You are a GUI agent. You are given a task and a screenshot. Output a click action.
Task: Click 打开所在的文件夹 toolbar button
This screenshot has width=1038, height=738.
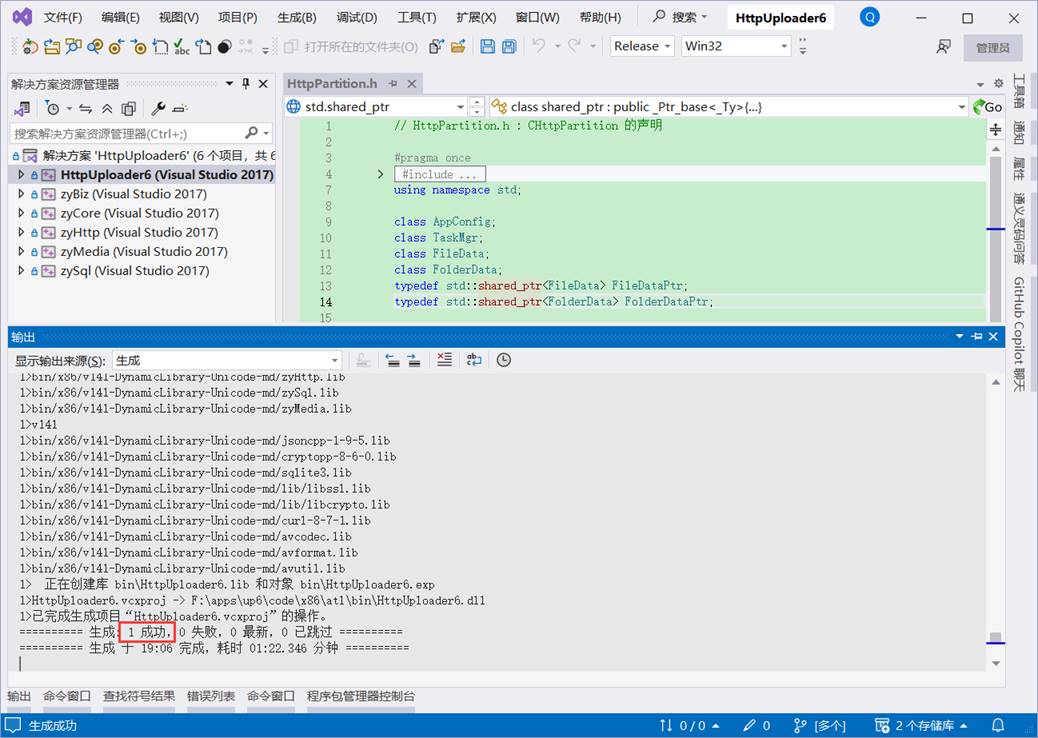[351, 46]
